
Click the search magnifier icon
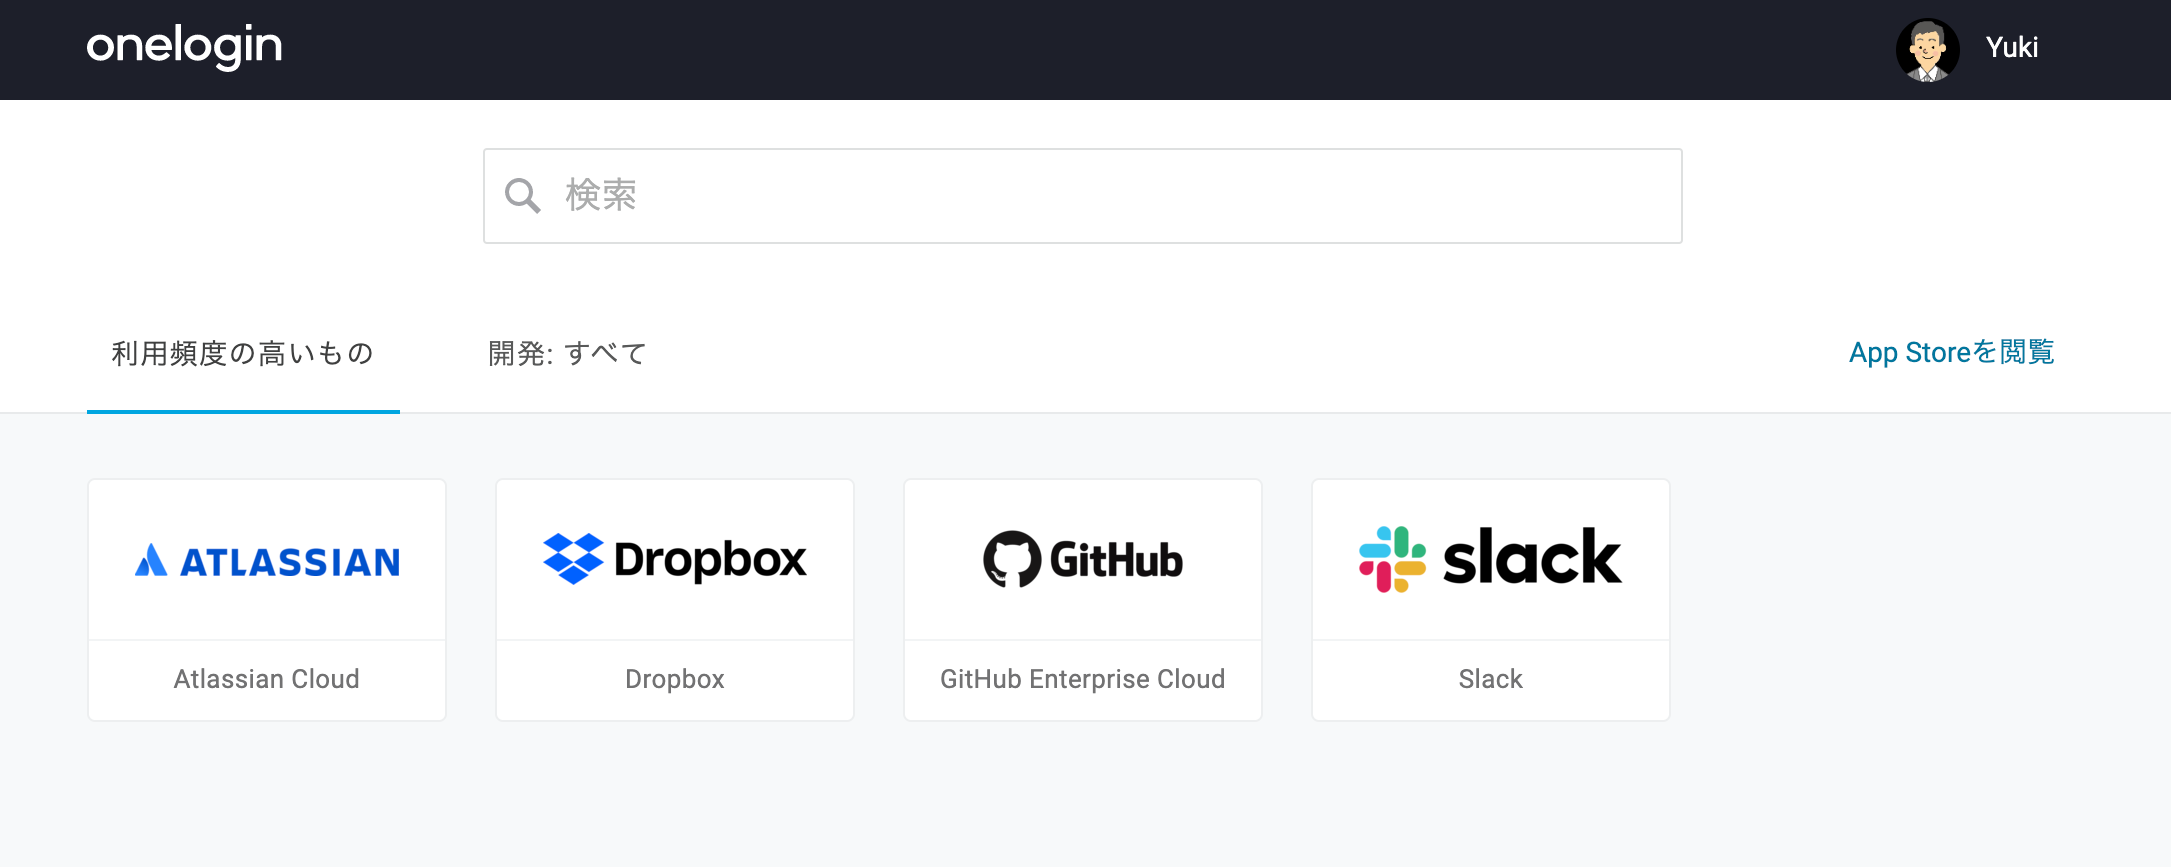522,196
